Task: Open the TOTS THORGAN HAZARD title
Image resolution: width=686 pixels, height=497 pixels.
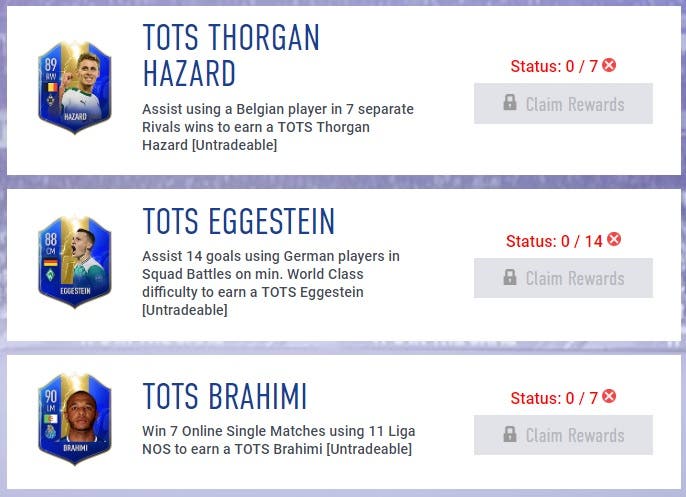Action: pos(231,55)
